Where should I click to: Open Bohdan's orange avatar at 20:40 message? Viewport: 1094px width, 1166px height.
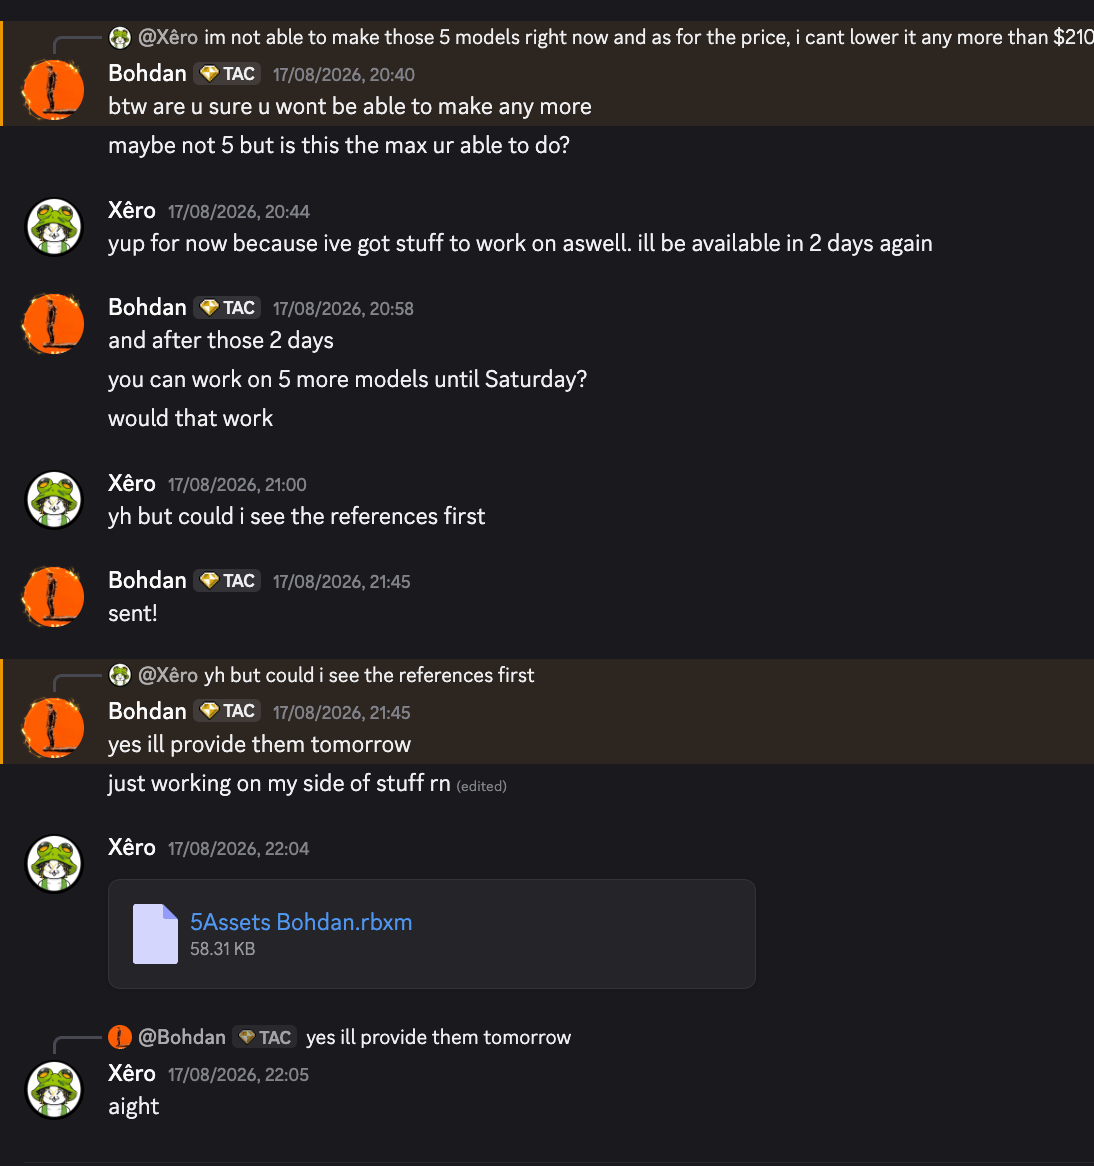click(54, 90)
